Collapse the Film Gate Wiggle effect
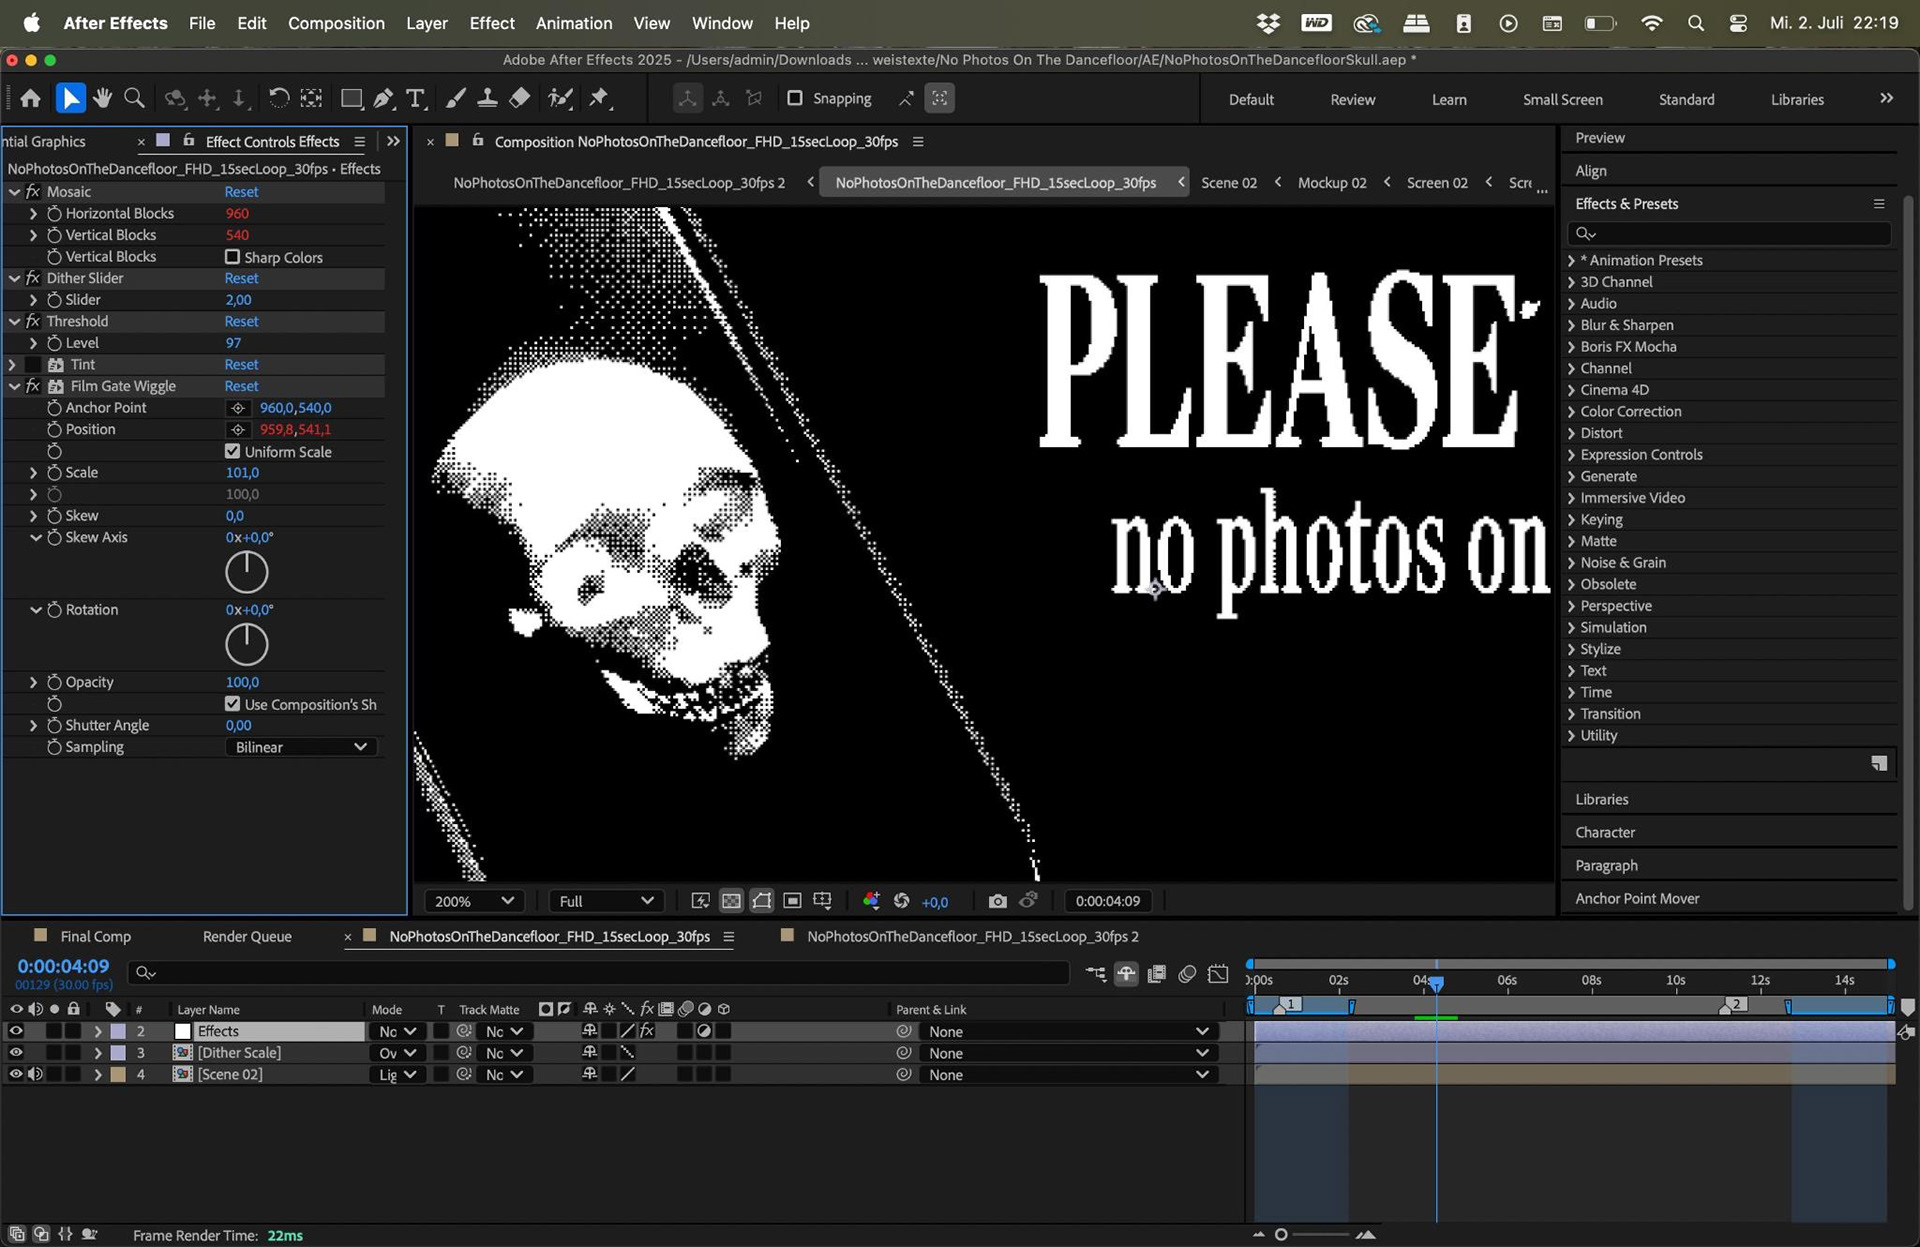 click(14, 385)
